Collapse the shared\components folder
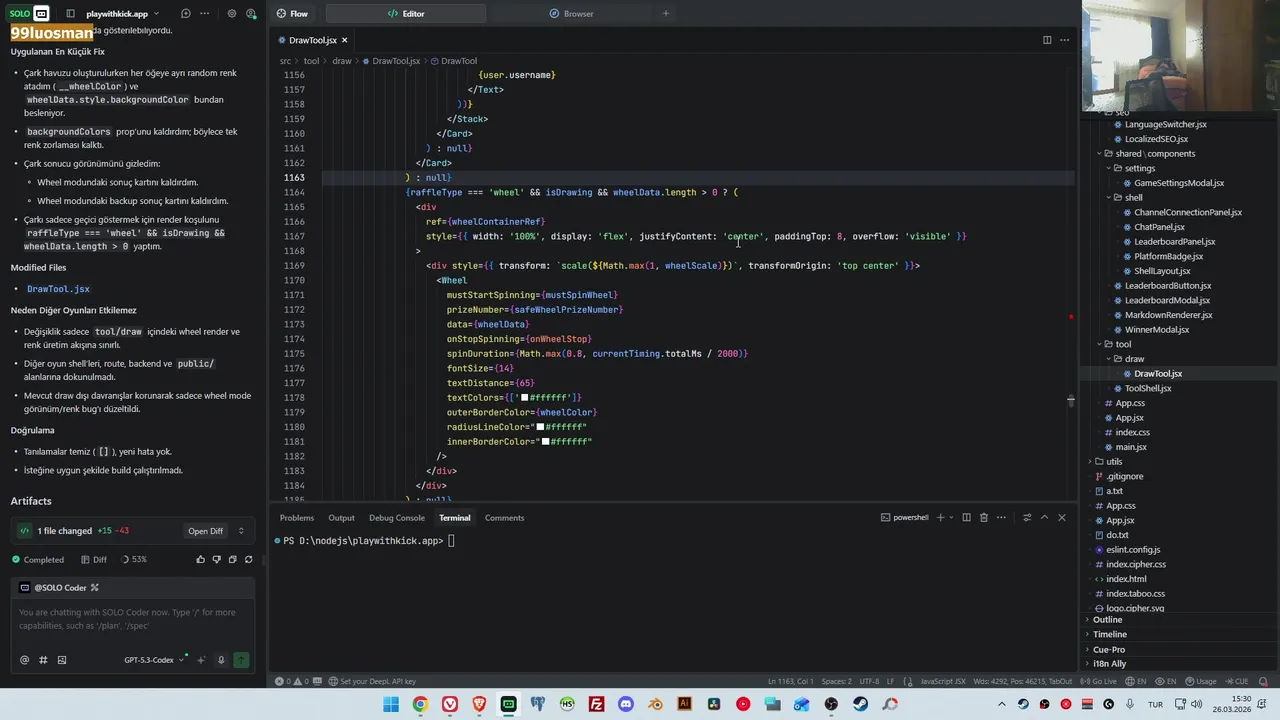 pyautogui.click(x=1155, y=154)
